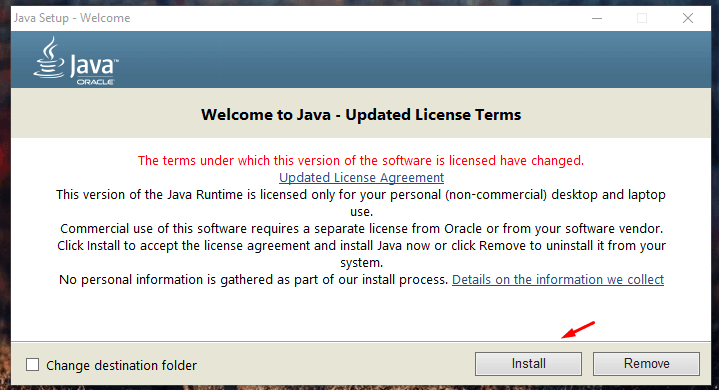Click the 'Welcome to Java - Updated License Terms' heading
Screen dimensions: 719x390
tap(361, 115)
